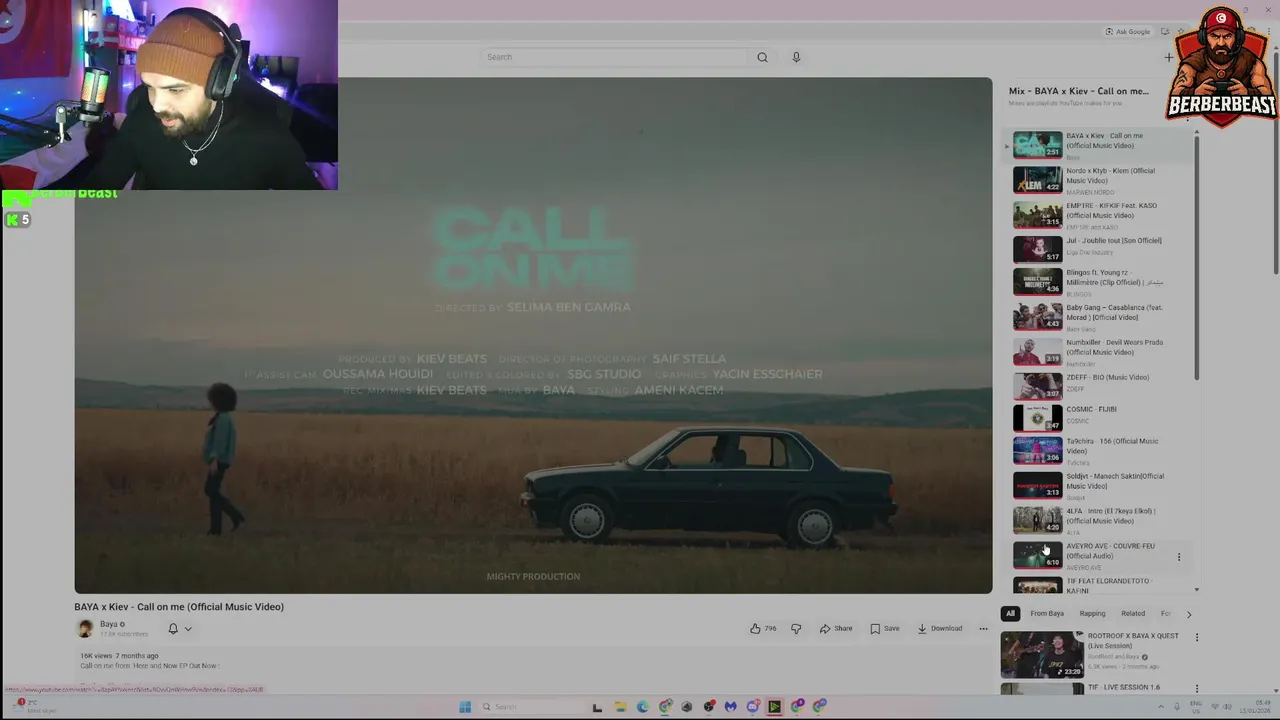Image resolution: width=1280 pixels, height=720 pixels.
Task: Click the video player to pause
Action: 533,335
